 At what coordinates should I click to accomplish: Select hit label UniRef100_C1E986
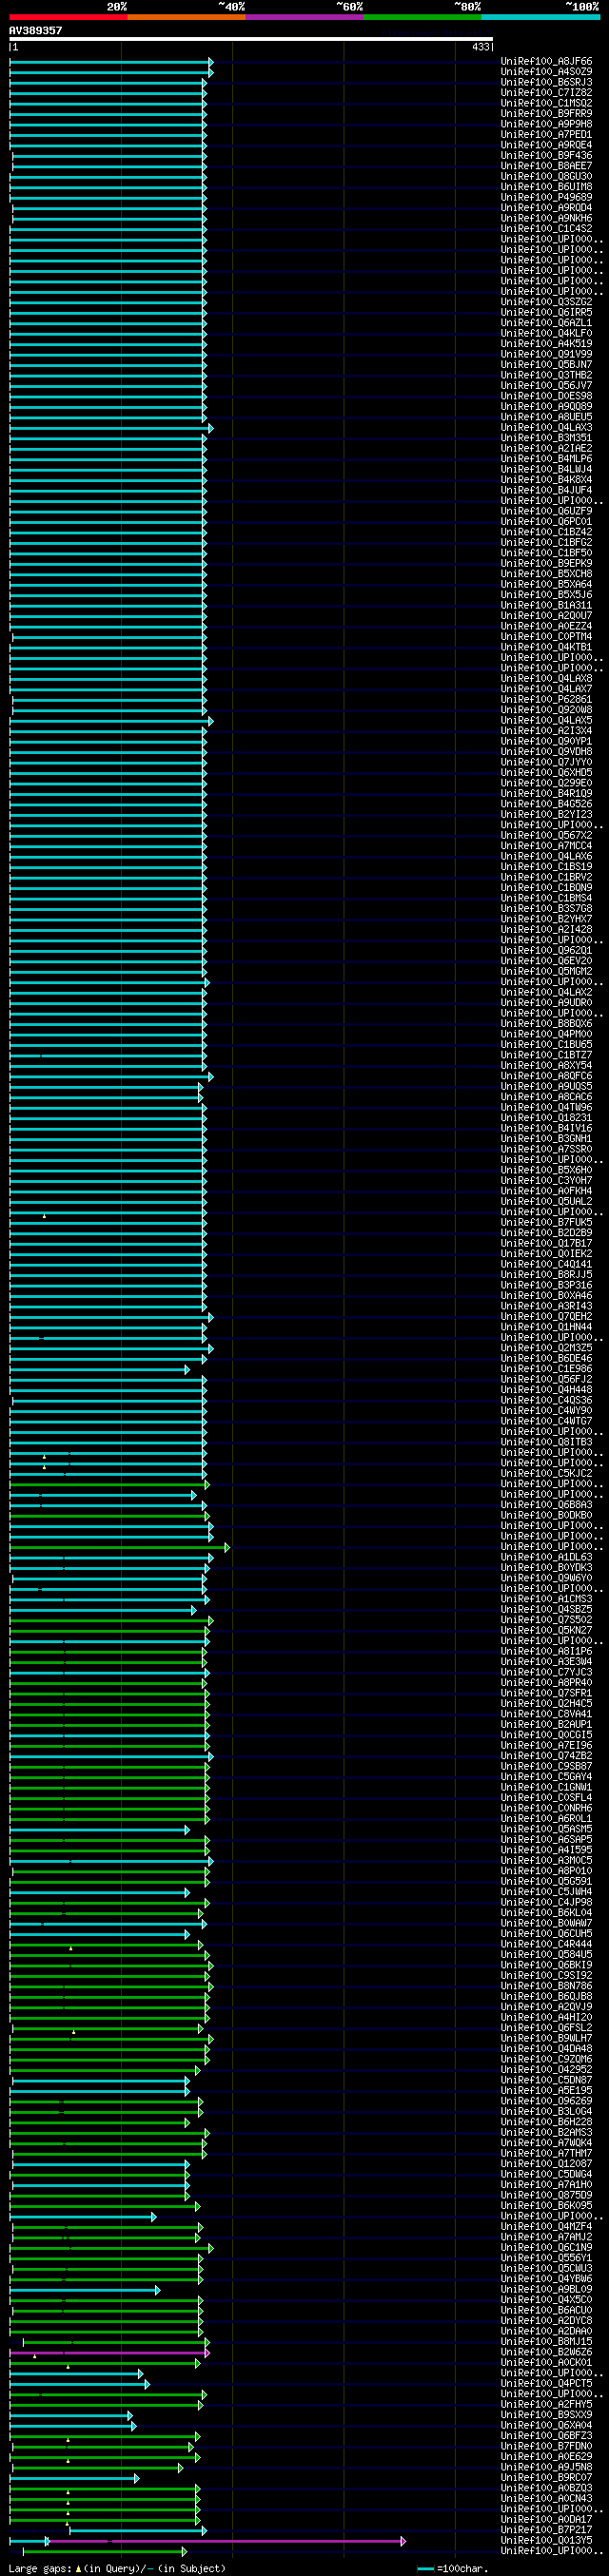click(546, 1369)
